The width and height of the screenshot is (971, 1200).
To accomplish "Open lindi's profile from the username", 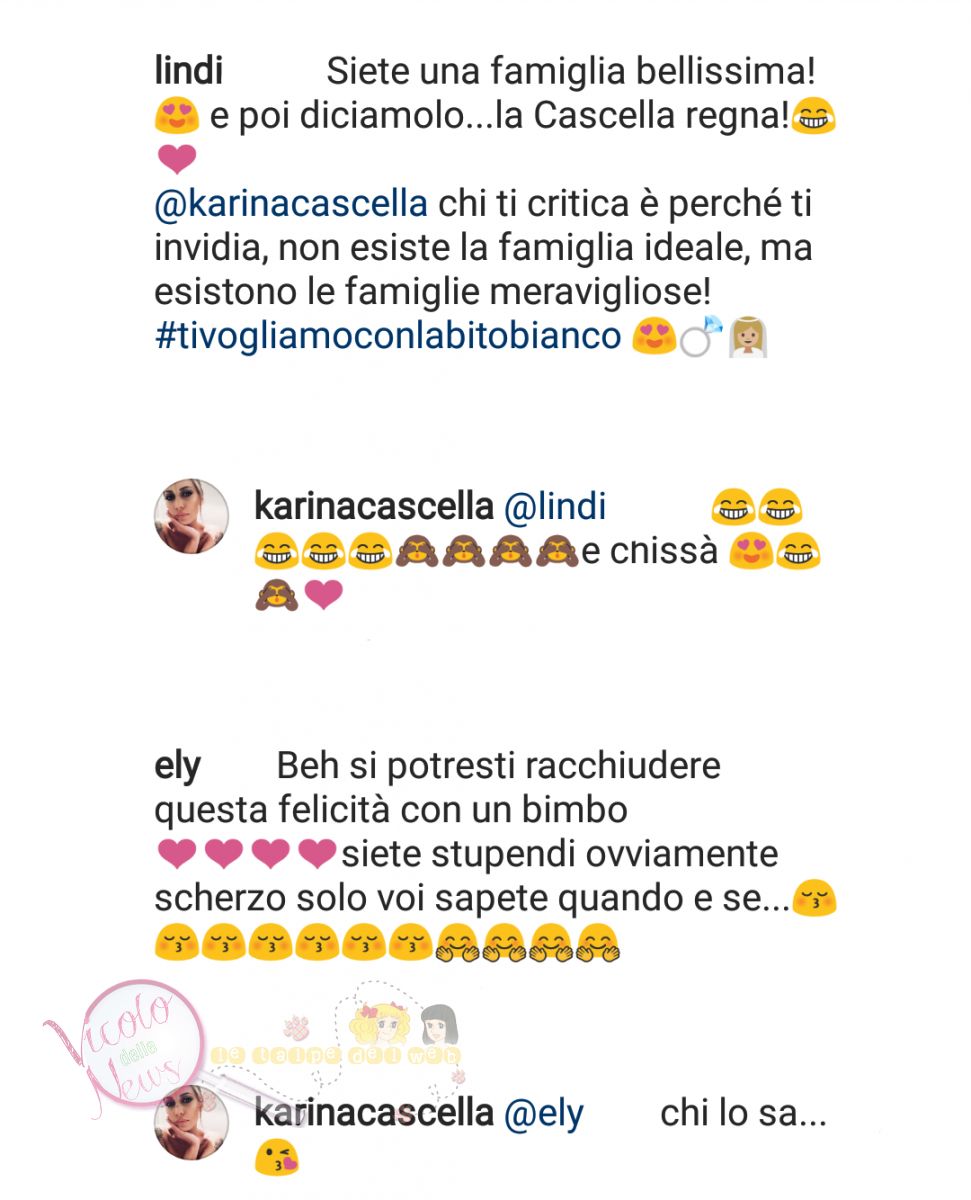I will point(189,72).
